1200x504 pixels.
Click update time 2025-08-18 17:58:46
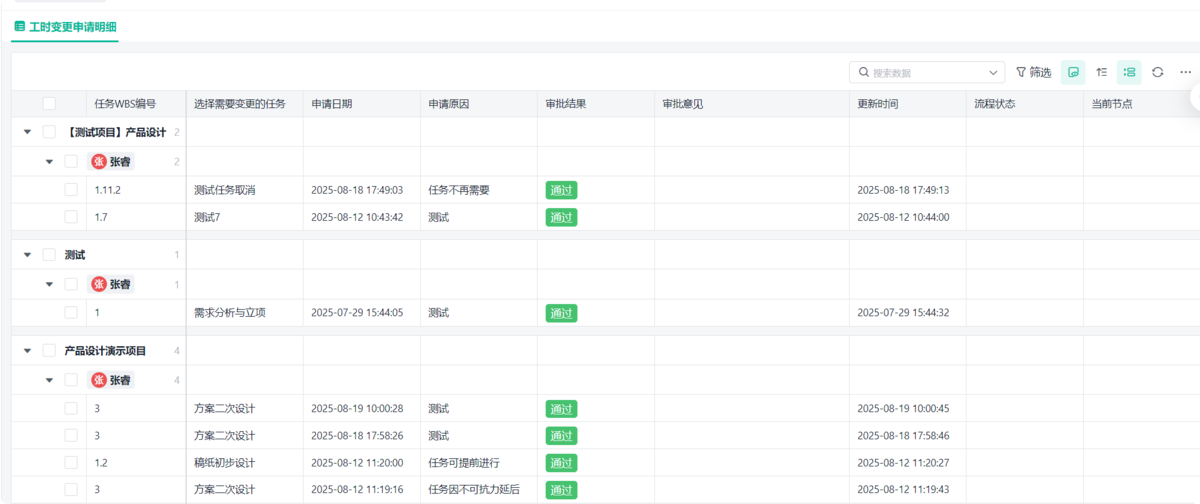[x=903, y=436]
